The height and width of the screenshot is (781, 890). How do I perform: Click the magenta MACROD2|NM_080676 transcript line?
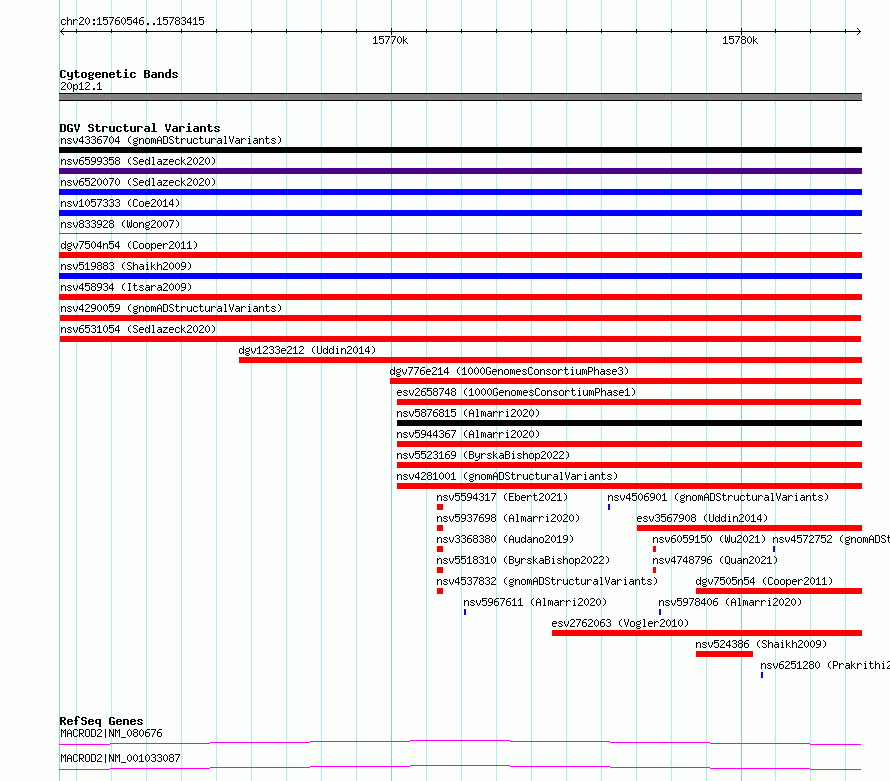pos(460,742)
